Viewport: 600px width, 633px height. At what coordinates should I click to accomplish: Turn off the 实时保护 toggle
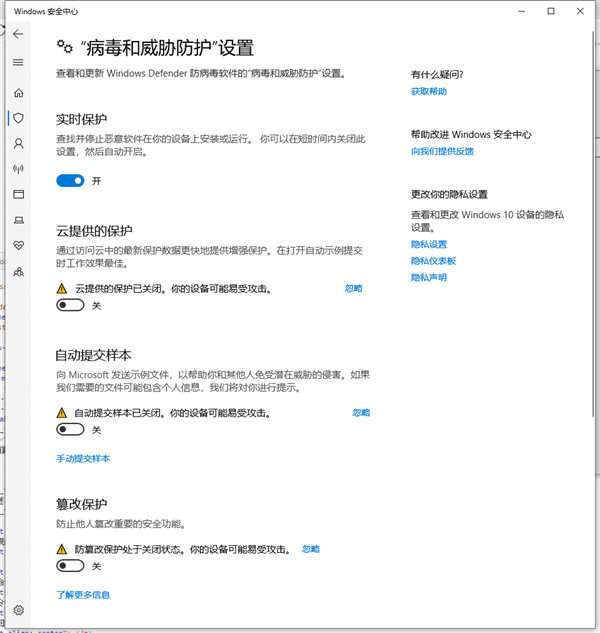(70, 180)
